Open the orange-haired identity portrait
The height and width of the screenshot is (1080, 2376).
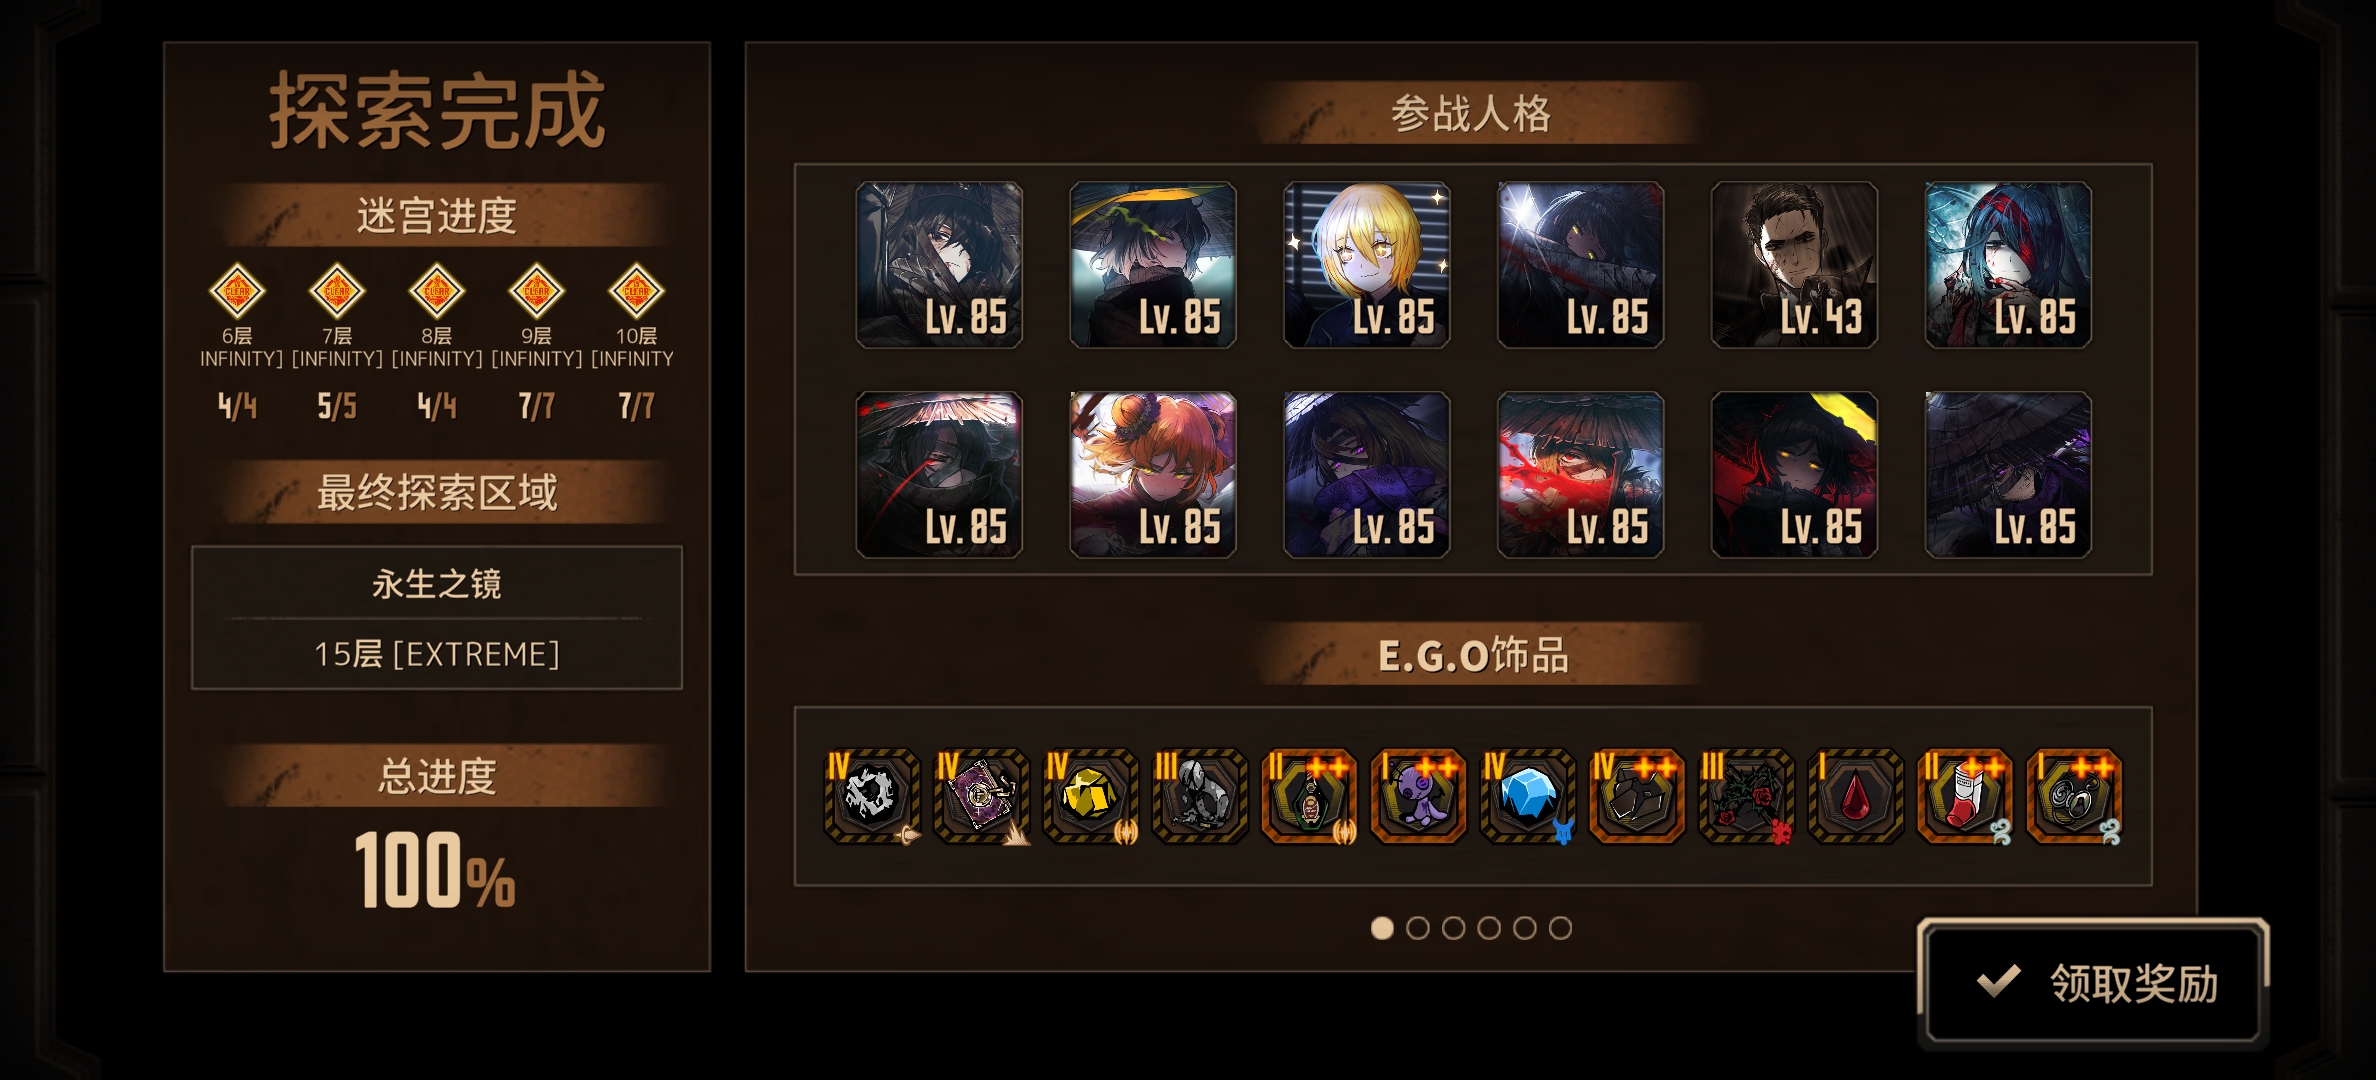tap(1153, 474)
